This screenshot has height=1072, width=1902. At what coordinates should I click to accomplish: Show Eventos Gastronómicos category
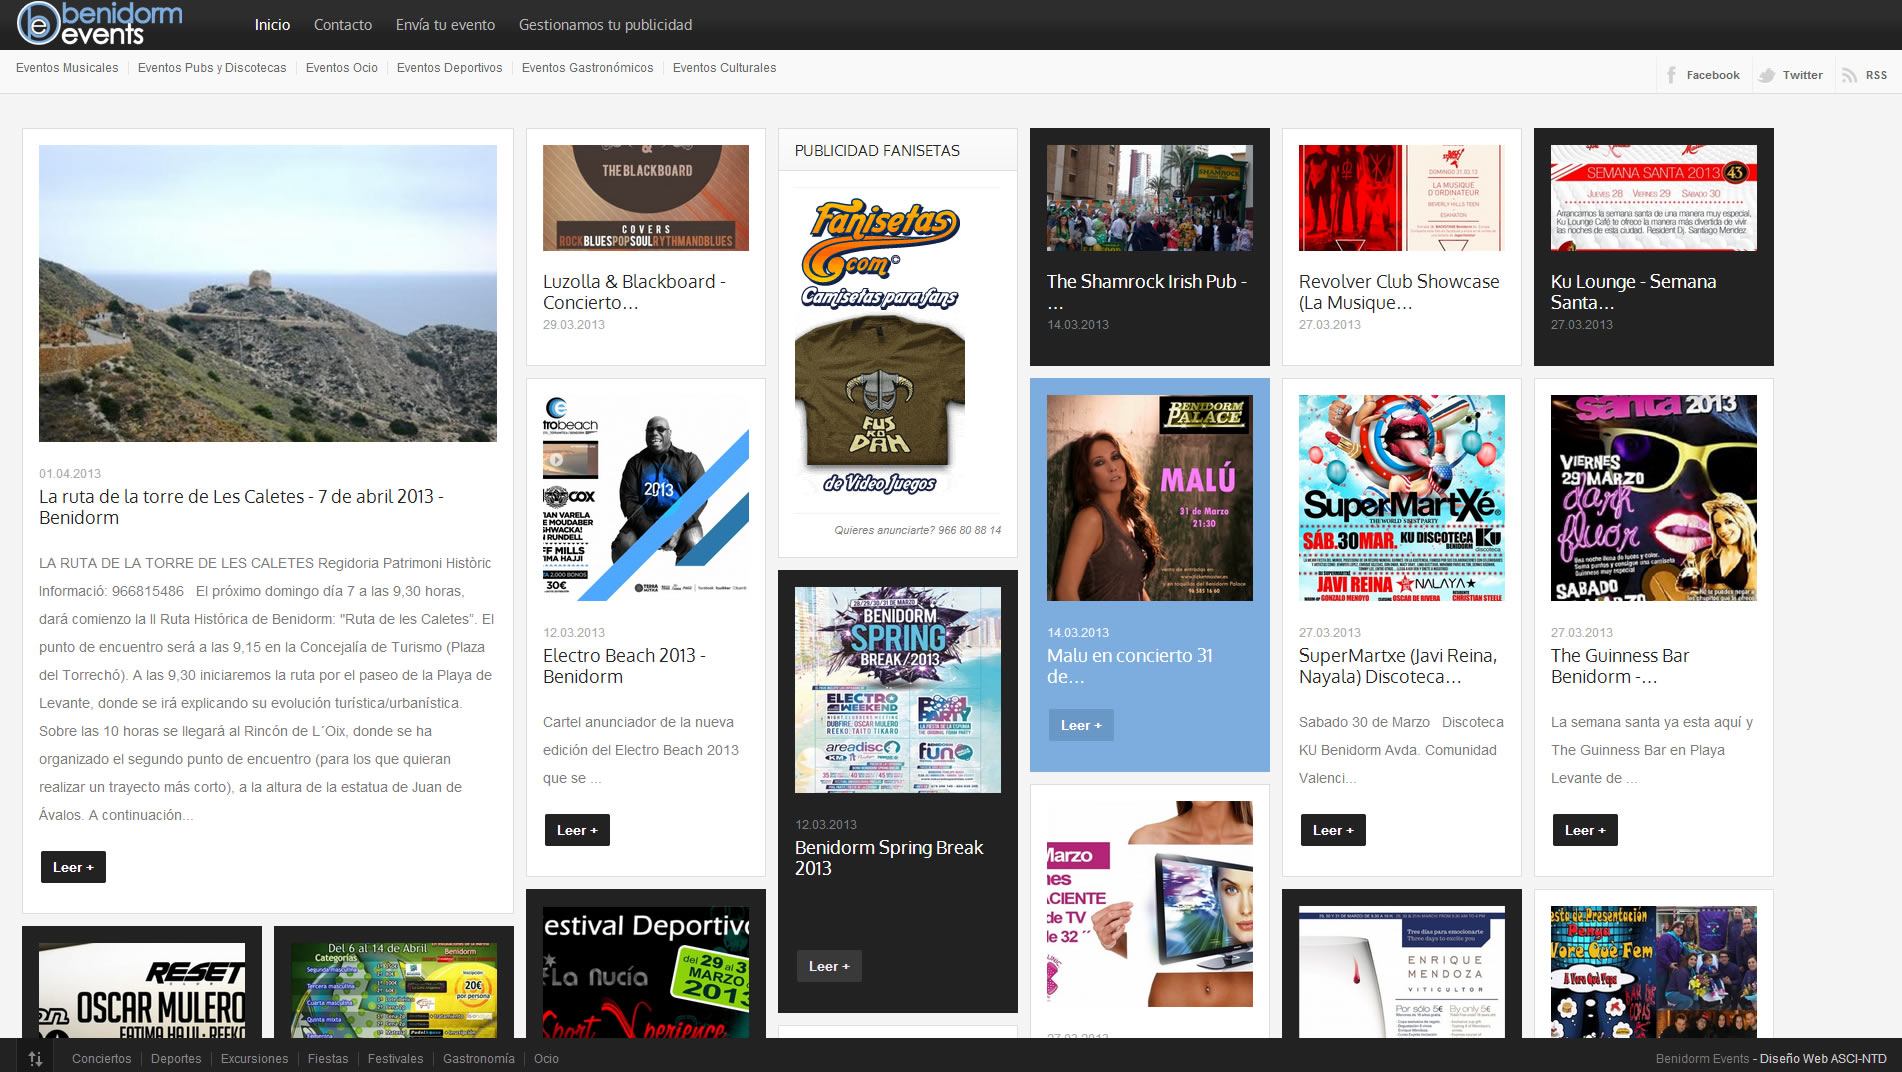tap(587, 68)
